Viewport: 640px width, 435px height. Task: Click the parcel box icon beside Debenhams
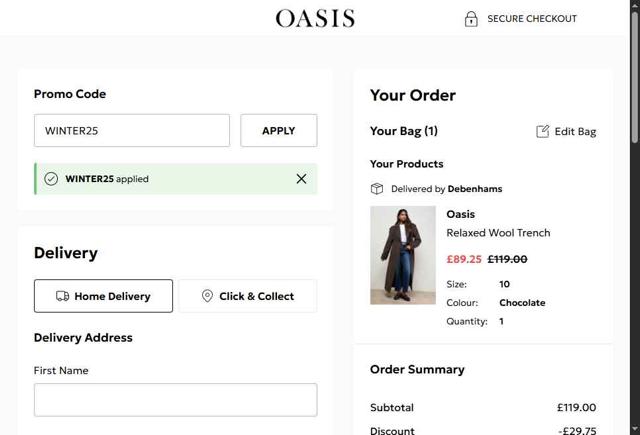(x=377, y=188)
